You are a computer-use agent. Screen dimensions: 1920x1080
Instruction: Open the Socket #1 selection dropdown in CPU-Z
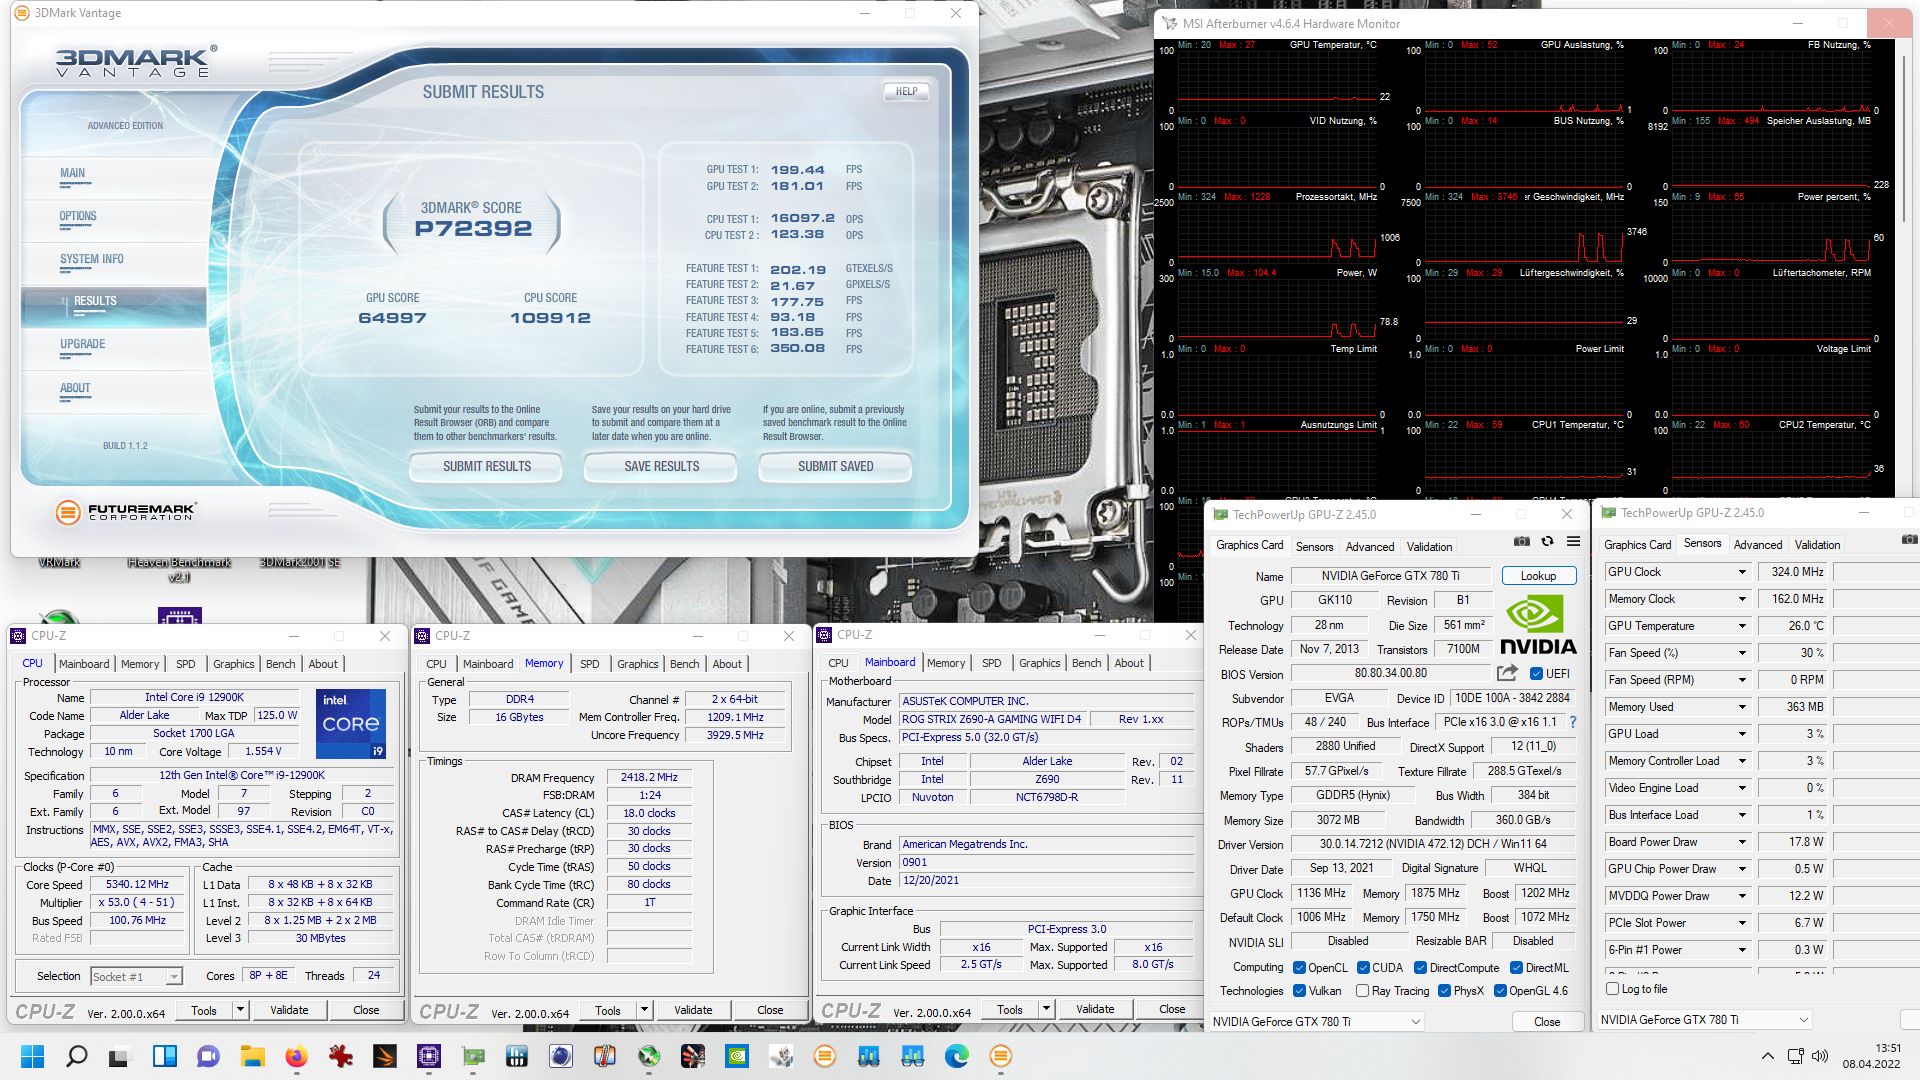tap(136, 976)
